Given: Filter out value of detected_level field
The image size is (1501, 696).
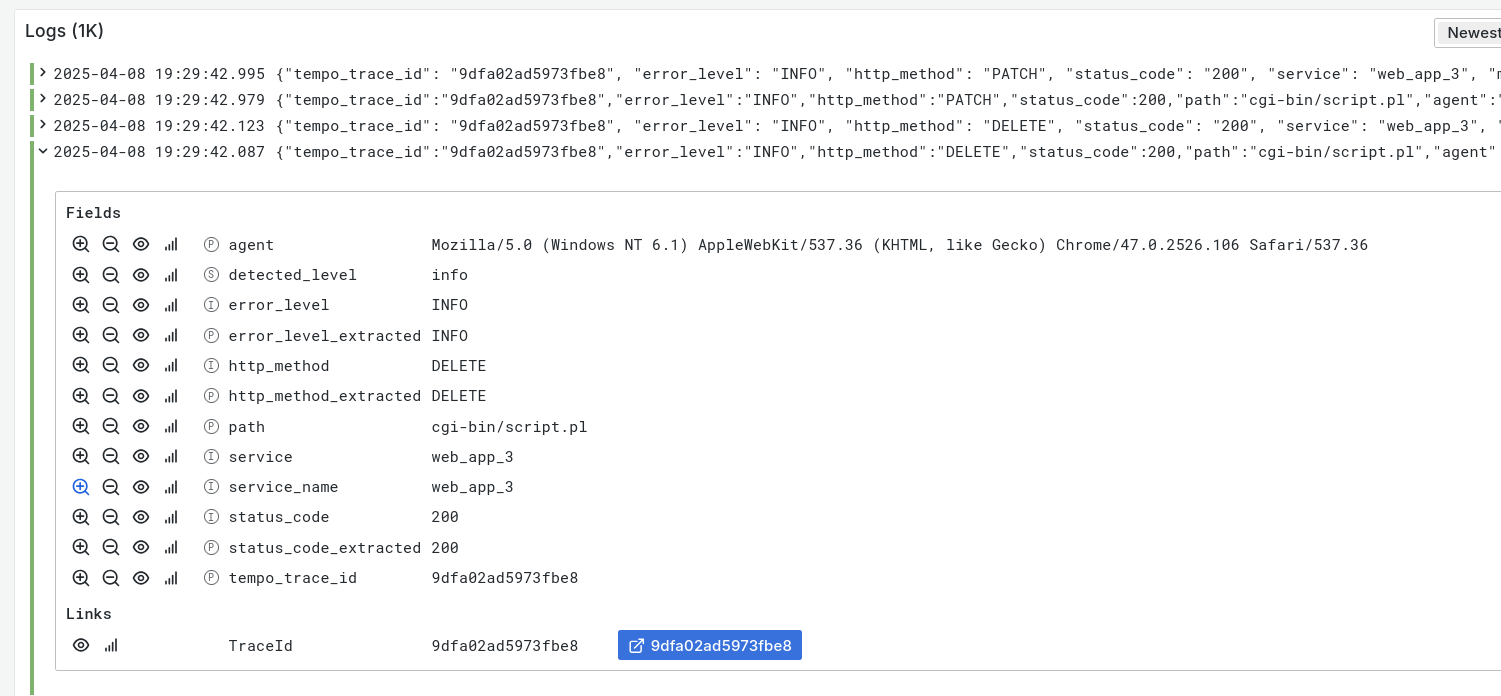Looking at the screenshot, I should [x=111, y=274].
